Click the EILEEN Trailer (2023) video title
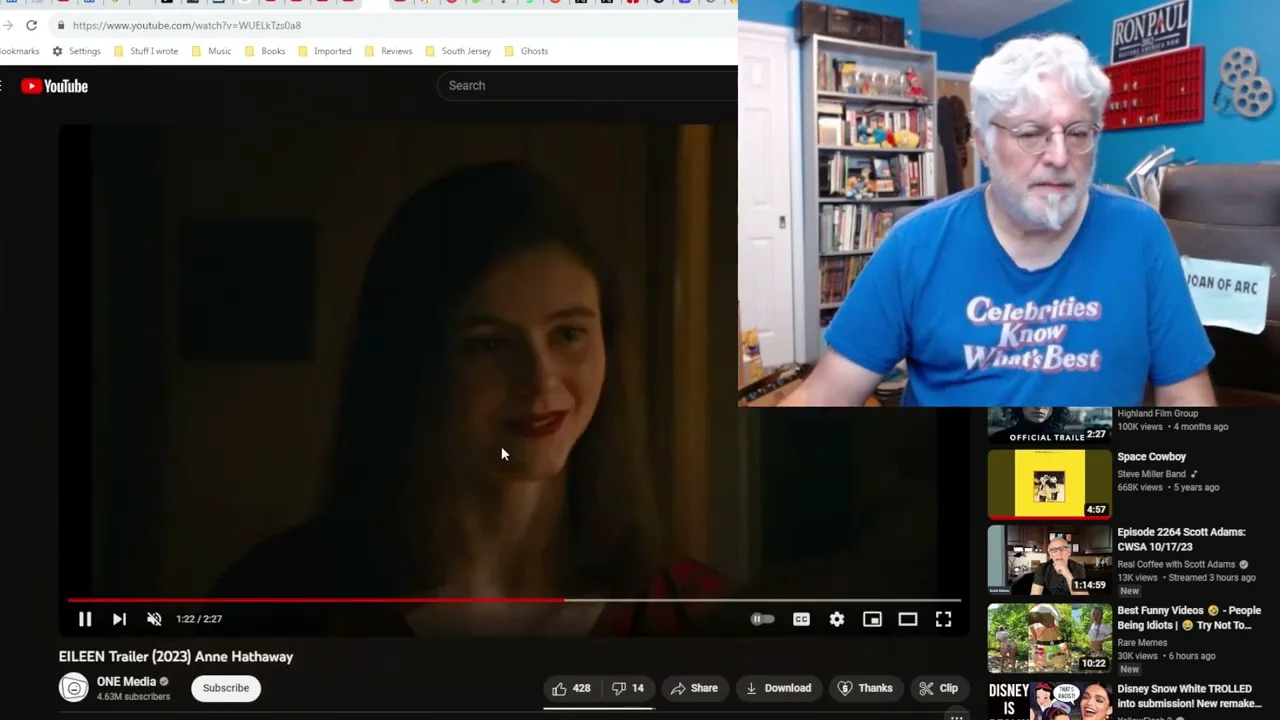The width and height of the screenshot is (1280, 720). pyautogui.click(x=176, y=657)
